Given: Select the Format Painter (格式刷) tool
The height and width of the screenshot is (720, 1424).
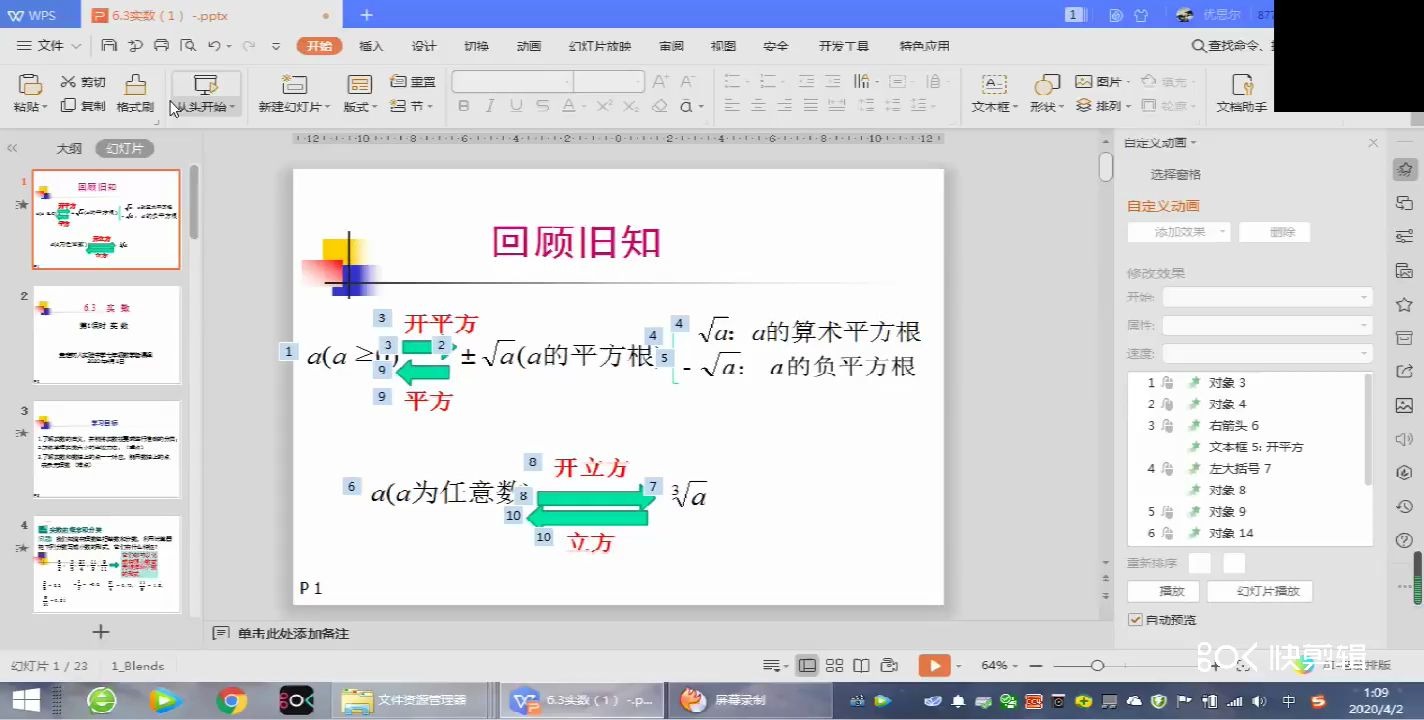Looking at the screenshot, I should click(137, 90).
